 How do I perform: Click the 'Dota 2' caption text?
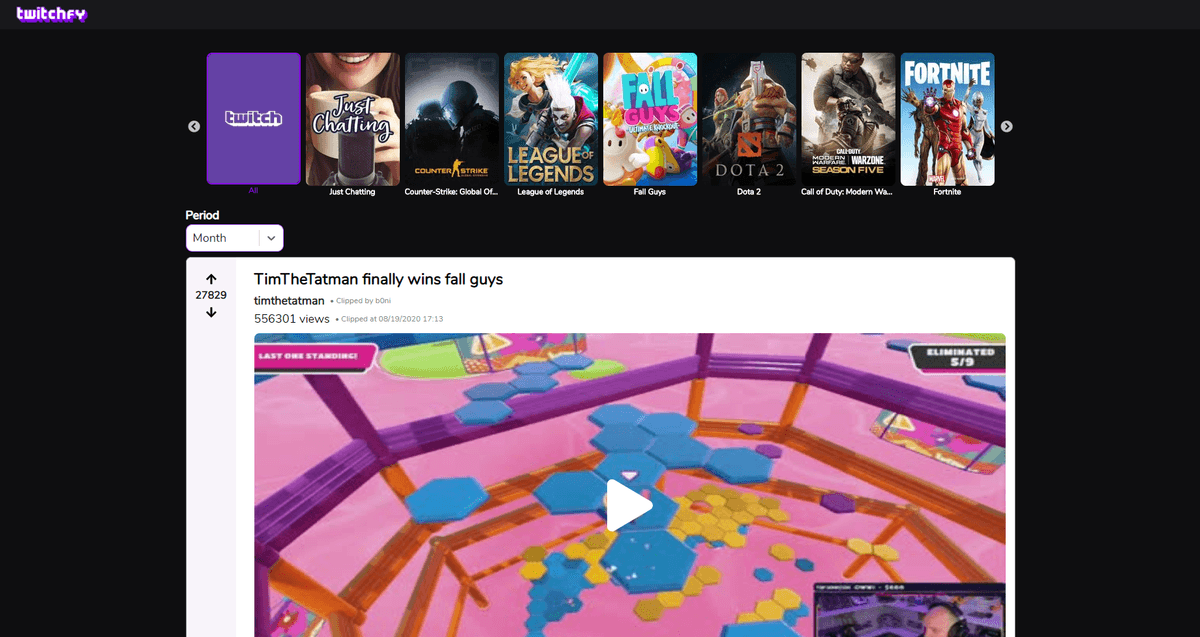[749, 192]
